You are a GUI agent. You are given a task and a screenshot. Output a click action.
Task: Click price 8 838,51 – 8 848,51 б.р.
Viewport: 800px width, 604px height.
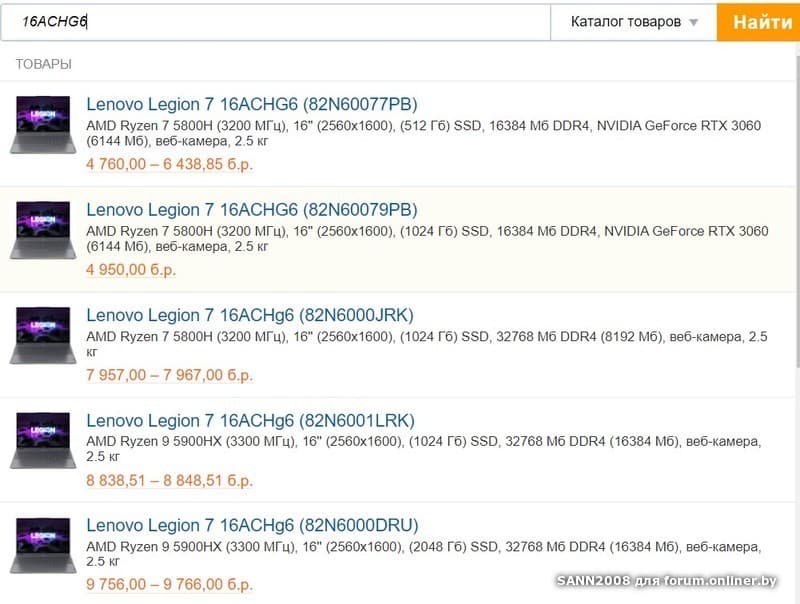click(169, 481)
